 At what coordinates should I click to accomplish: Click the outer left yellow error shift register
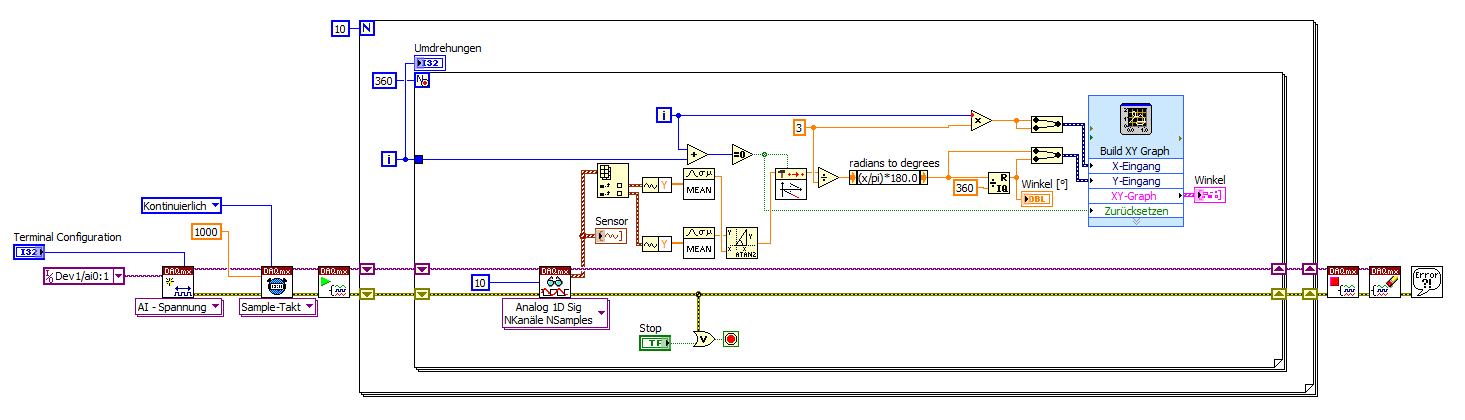click(367, 293)
